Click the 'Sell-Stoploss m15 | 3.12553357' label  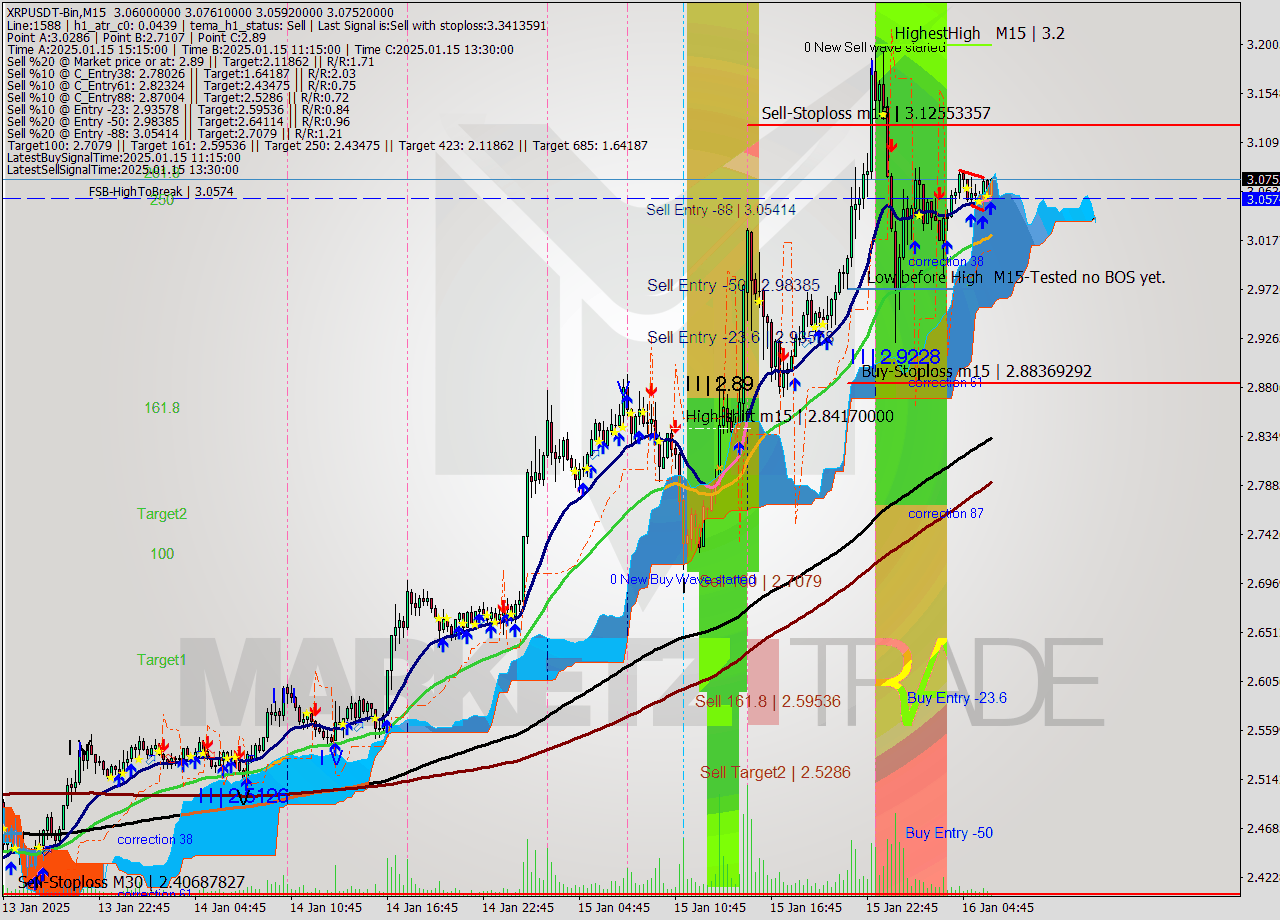point(876,113)
